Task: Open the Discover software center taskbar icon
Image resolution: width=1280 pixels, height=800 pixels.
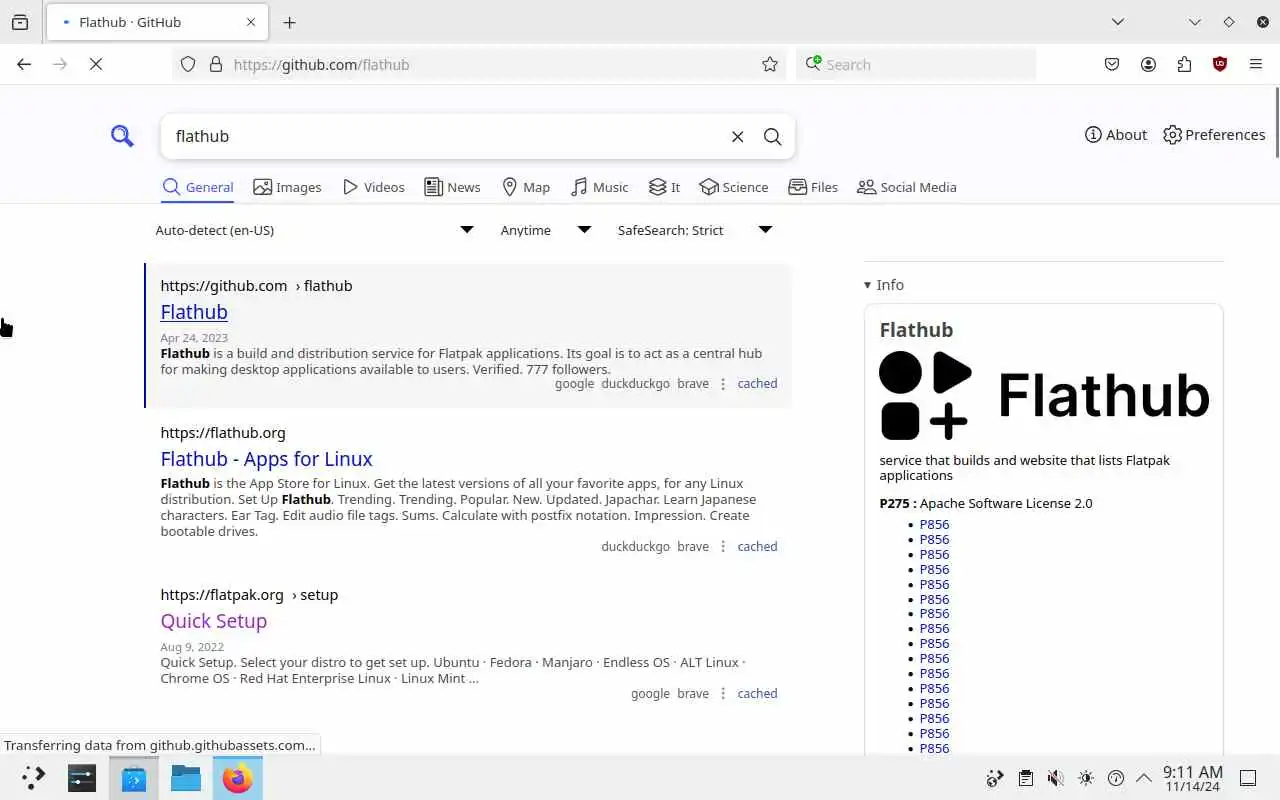Action: (x=134, y=777)
